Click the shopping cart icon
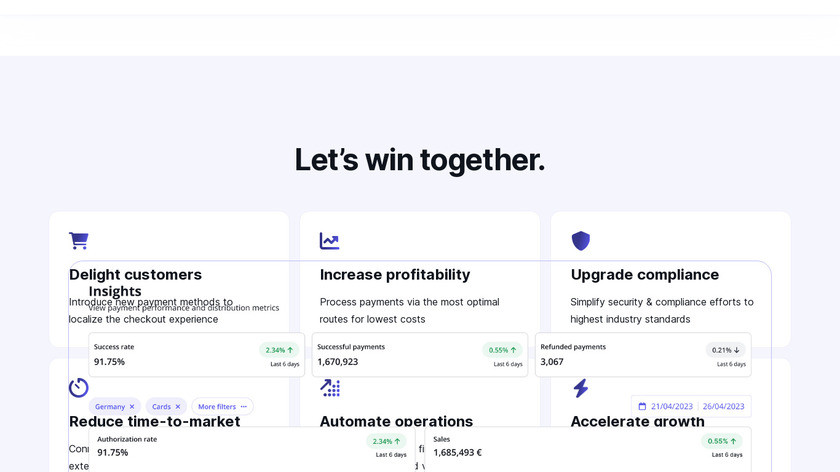 pyautogui.click(x=78, y=241)
